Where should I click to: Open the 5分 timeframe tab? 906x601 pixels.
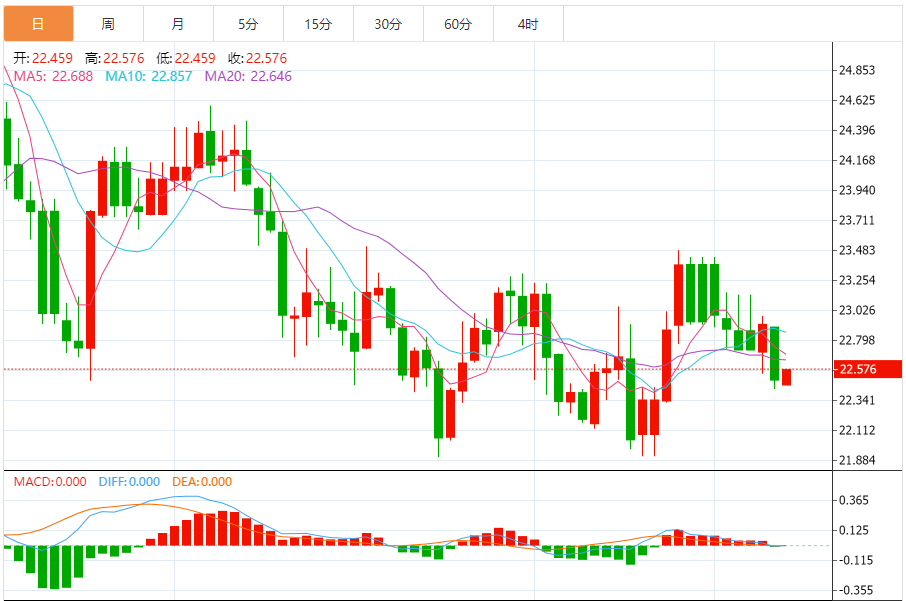pos(248,24)
